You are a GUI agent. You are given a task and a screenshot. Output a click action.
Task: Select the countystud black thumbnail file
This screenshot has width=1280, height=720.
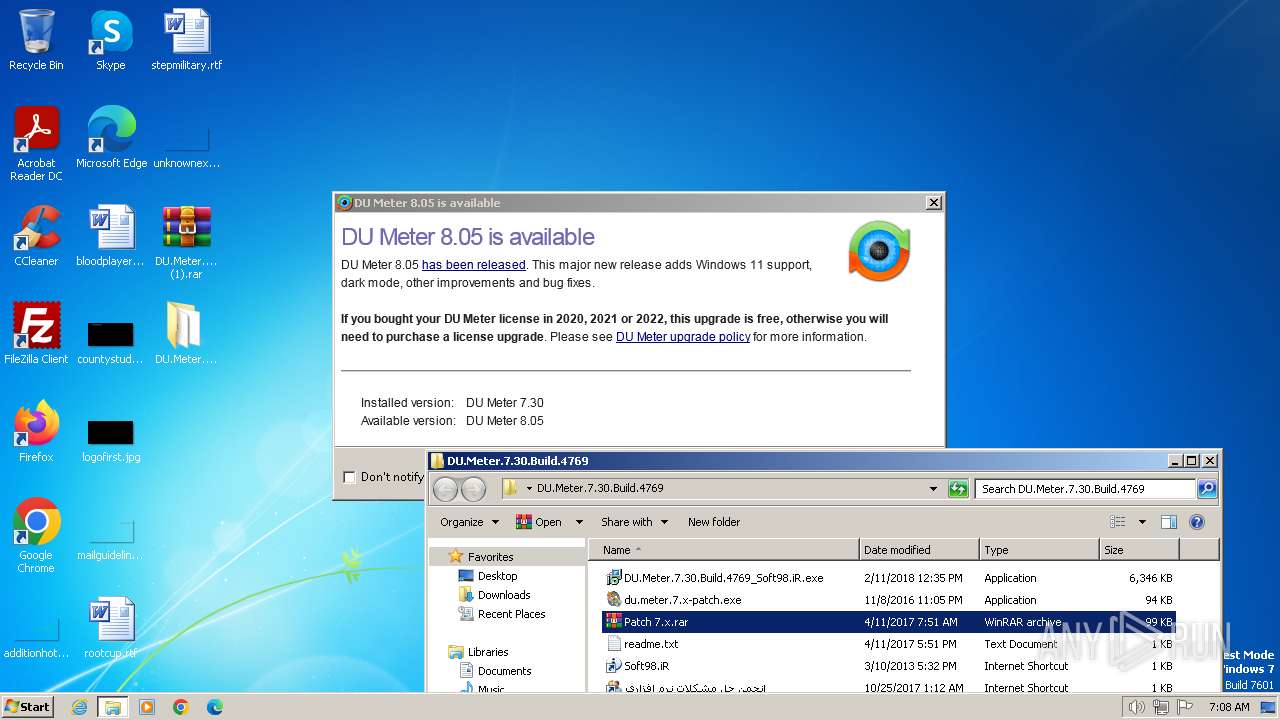click(110, 342)
